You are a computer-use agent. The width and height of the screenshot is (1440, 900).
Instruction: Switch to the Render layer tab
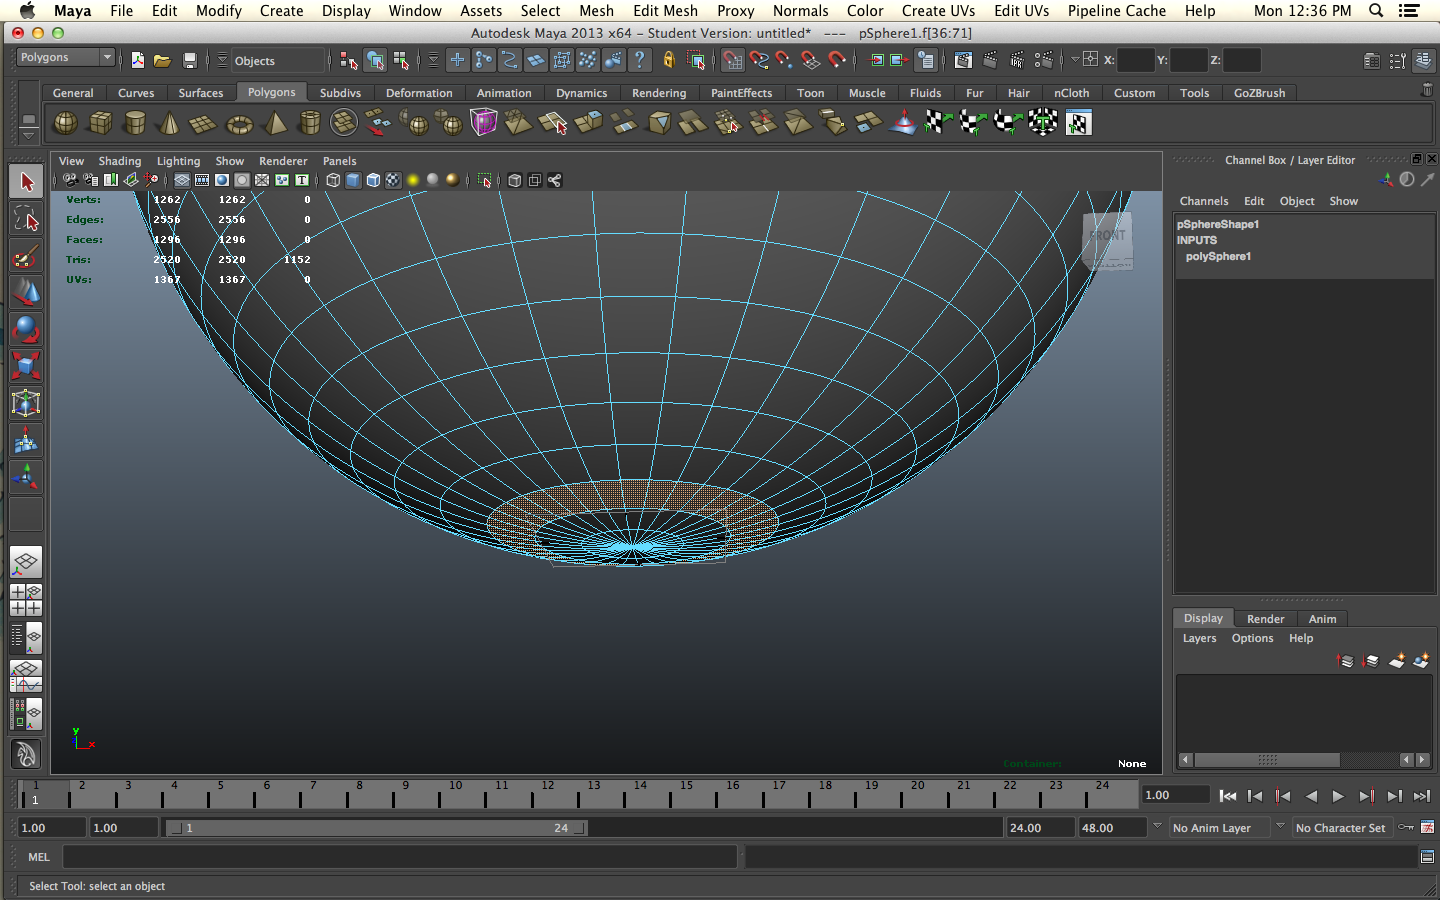pyautogui.click(x=1265, y=619)
